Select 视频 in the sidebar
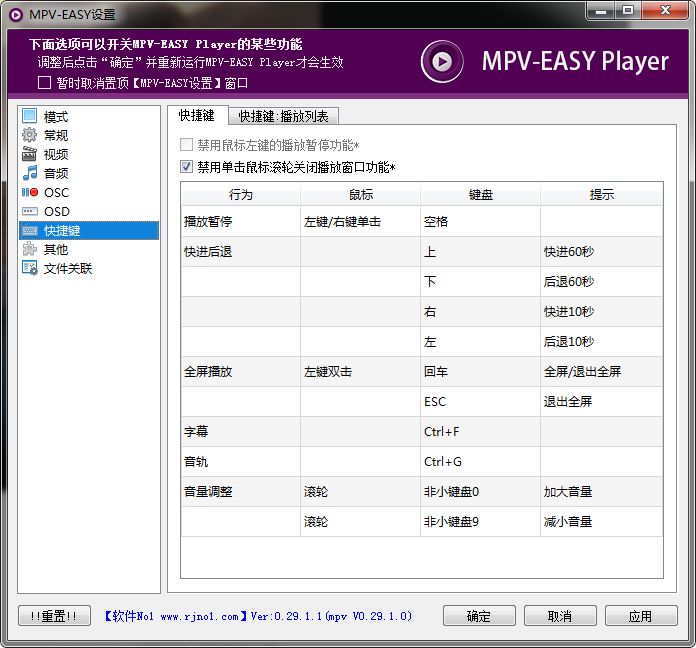 [56, 154]
